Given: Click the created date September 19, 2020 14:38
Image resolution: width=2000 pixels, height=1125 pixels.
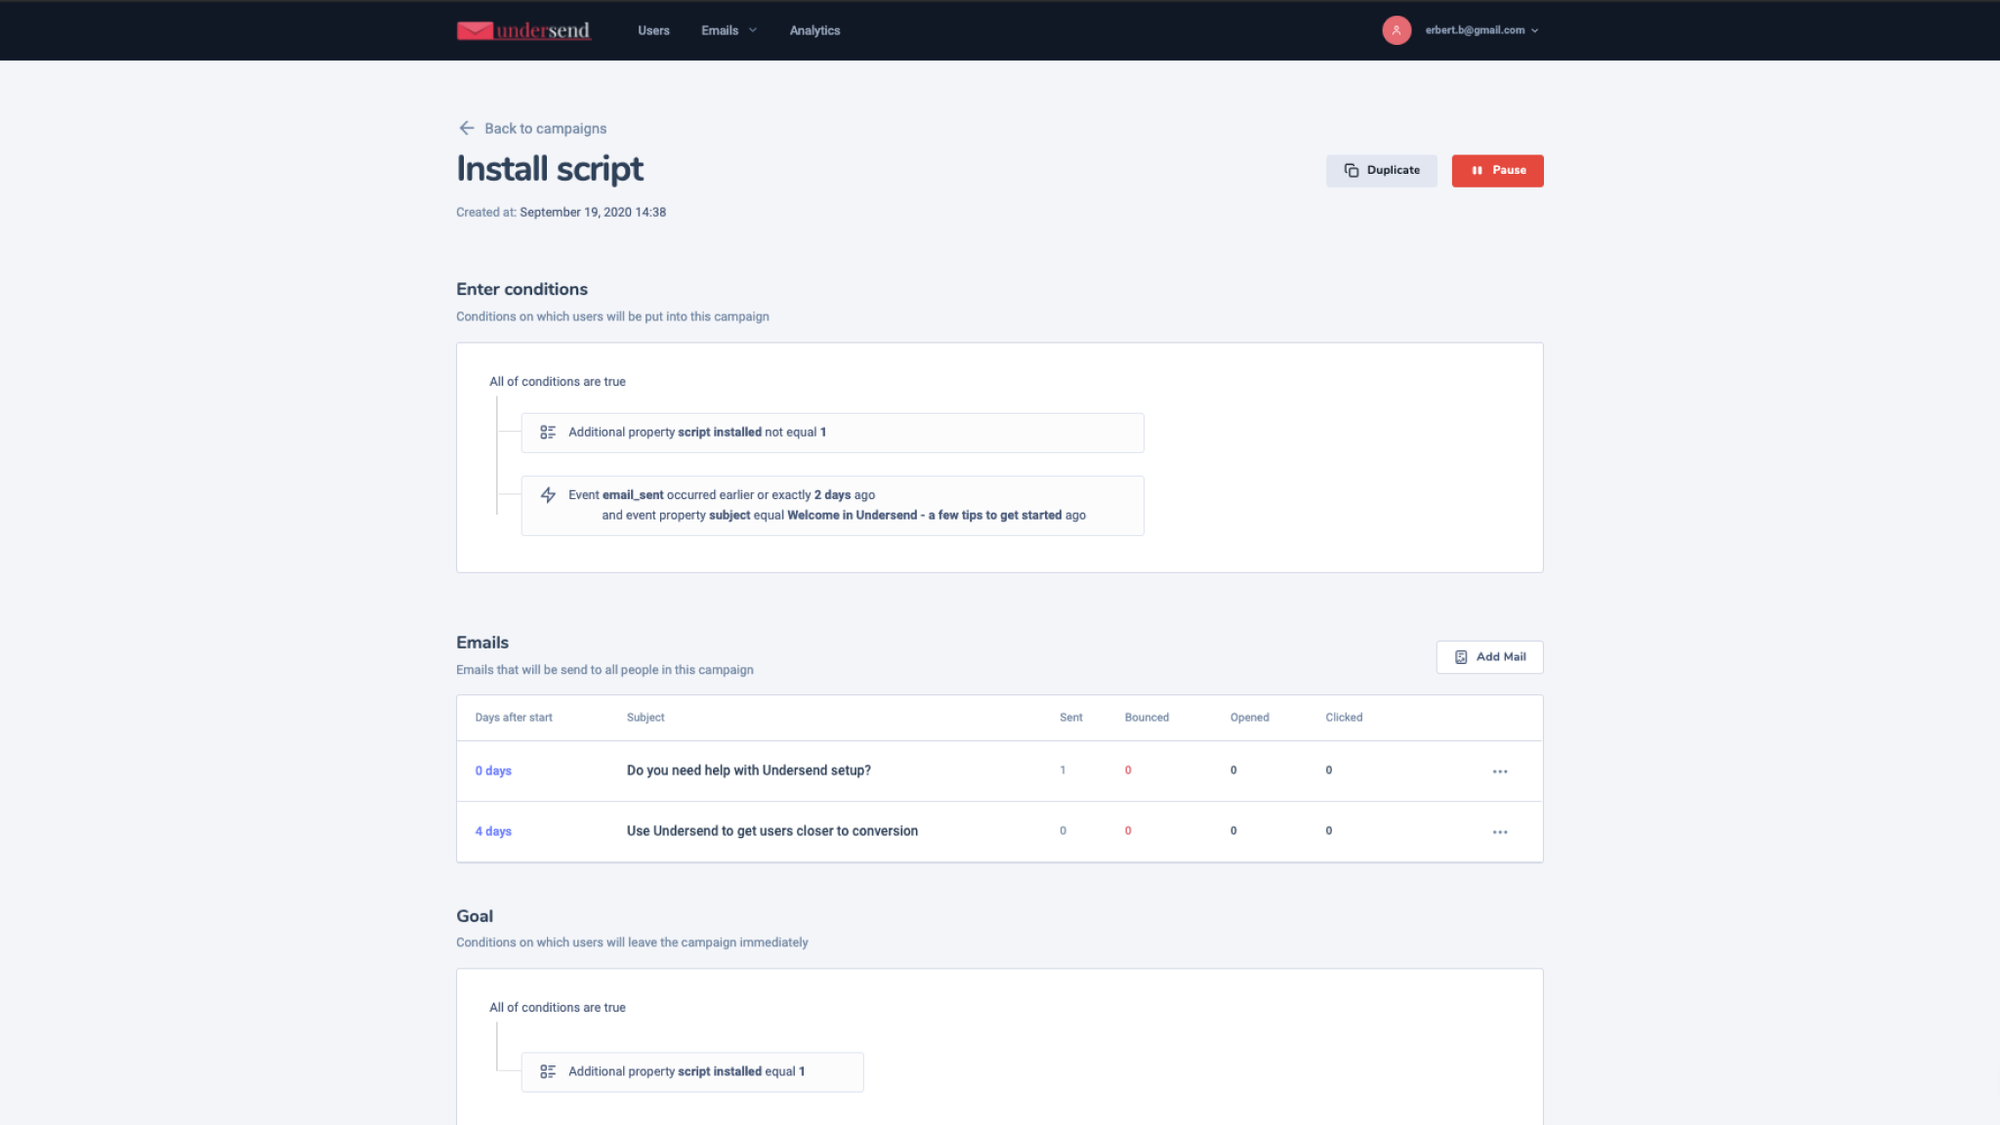Looking at the screenshot, I should point(592,212).
